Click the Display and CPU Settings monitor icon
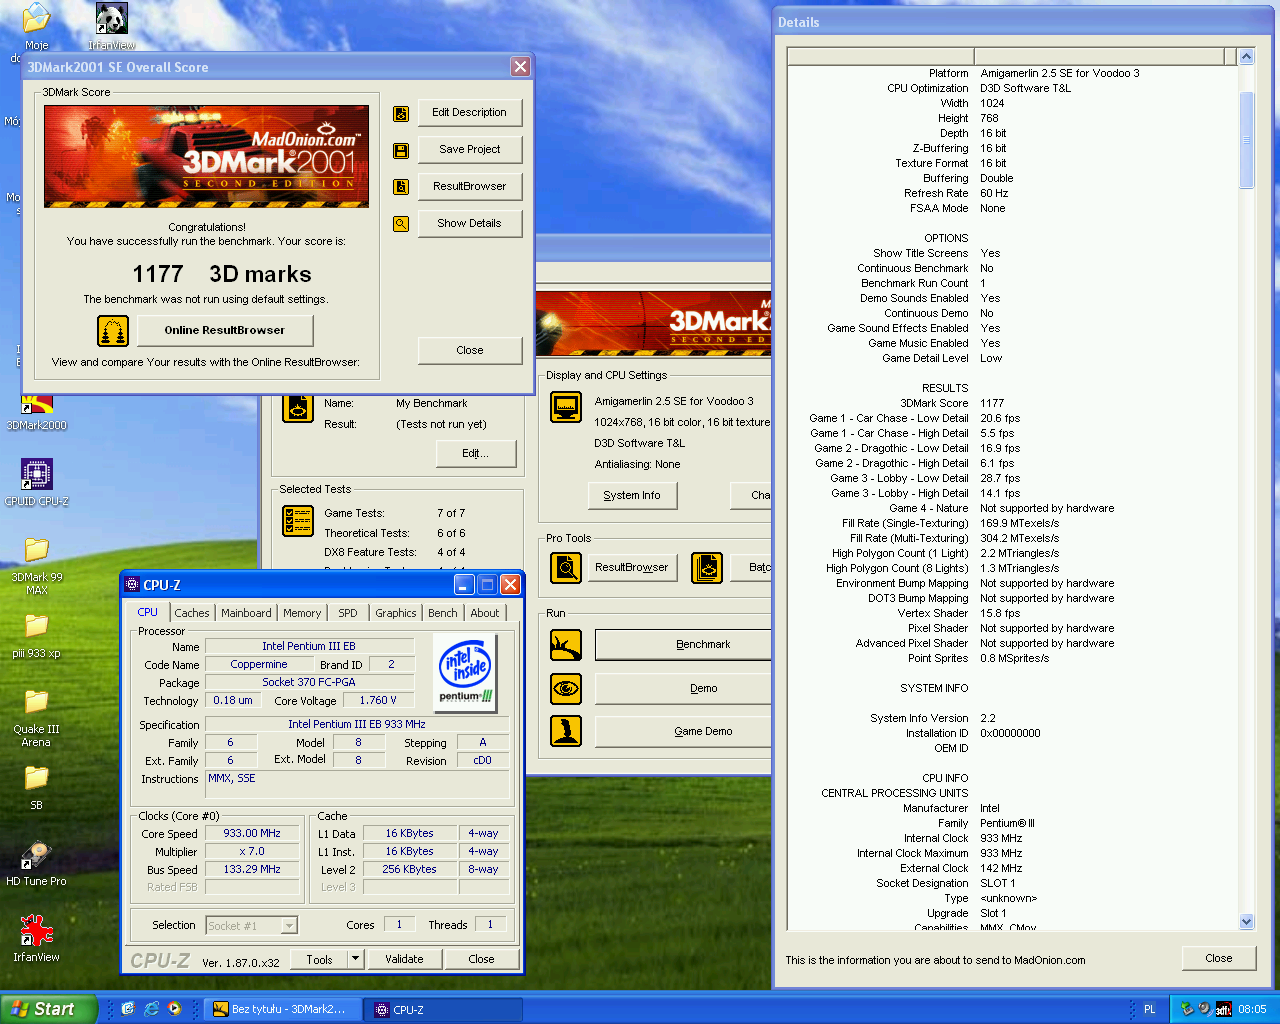Viewport: 1280px width, 1024px height. (566, 407)
